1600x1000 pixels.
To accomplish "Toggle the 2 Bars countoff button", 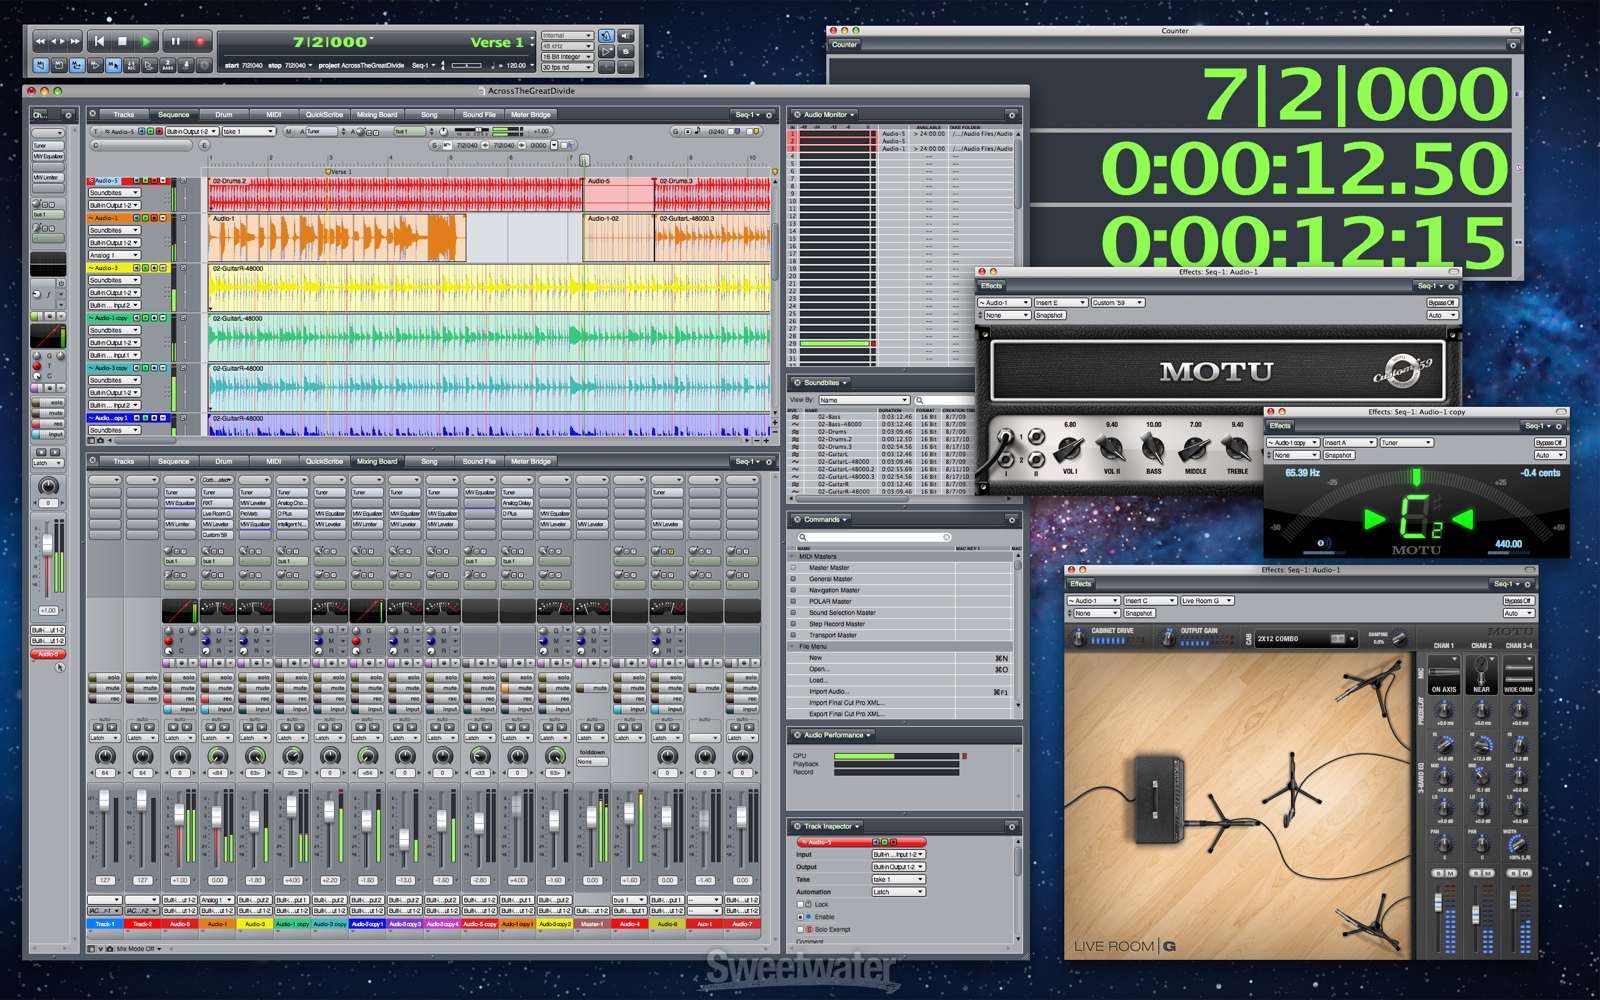I will click(168, 65).
